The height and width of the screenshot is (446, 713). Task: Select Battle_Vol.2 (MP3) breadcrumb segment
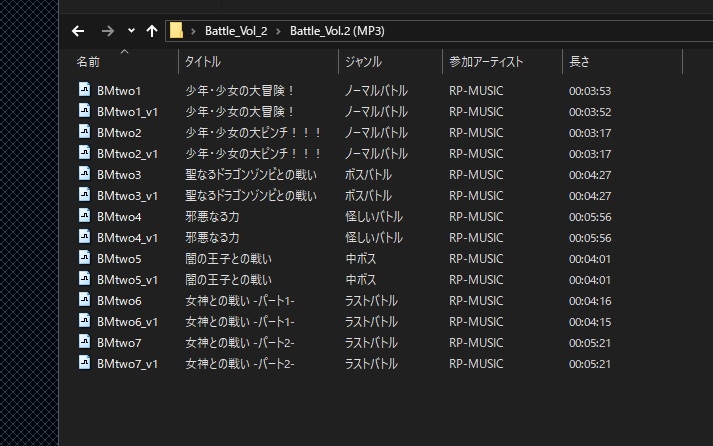pos(336,31)
